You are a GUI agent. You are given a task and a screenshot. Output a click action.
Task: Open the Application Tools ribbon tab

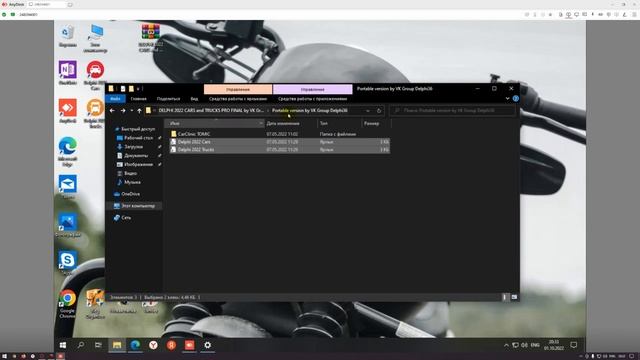[313, 99]
